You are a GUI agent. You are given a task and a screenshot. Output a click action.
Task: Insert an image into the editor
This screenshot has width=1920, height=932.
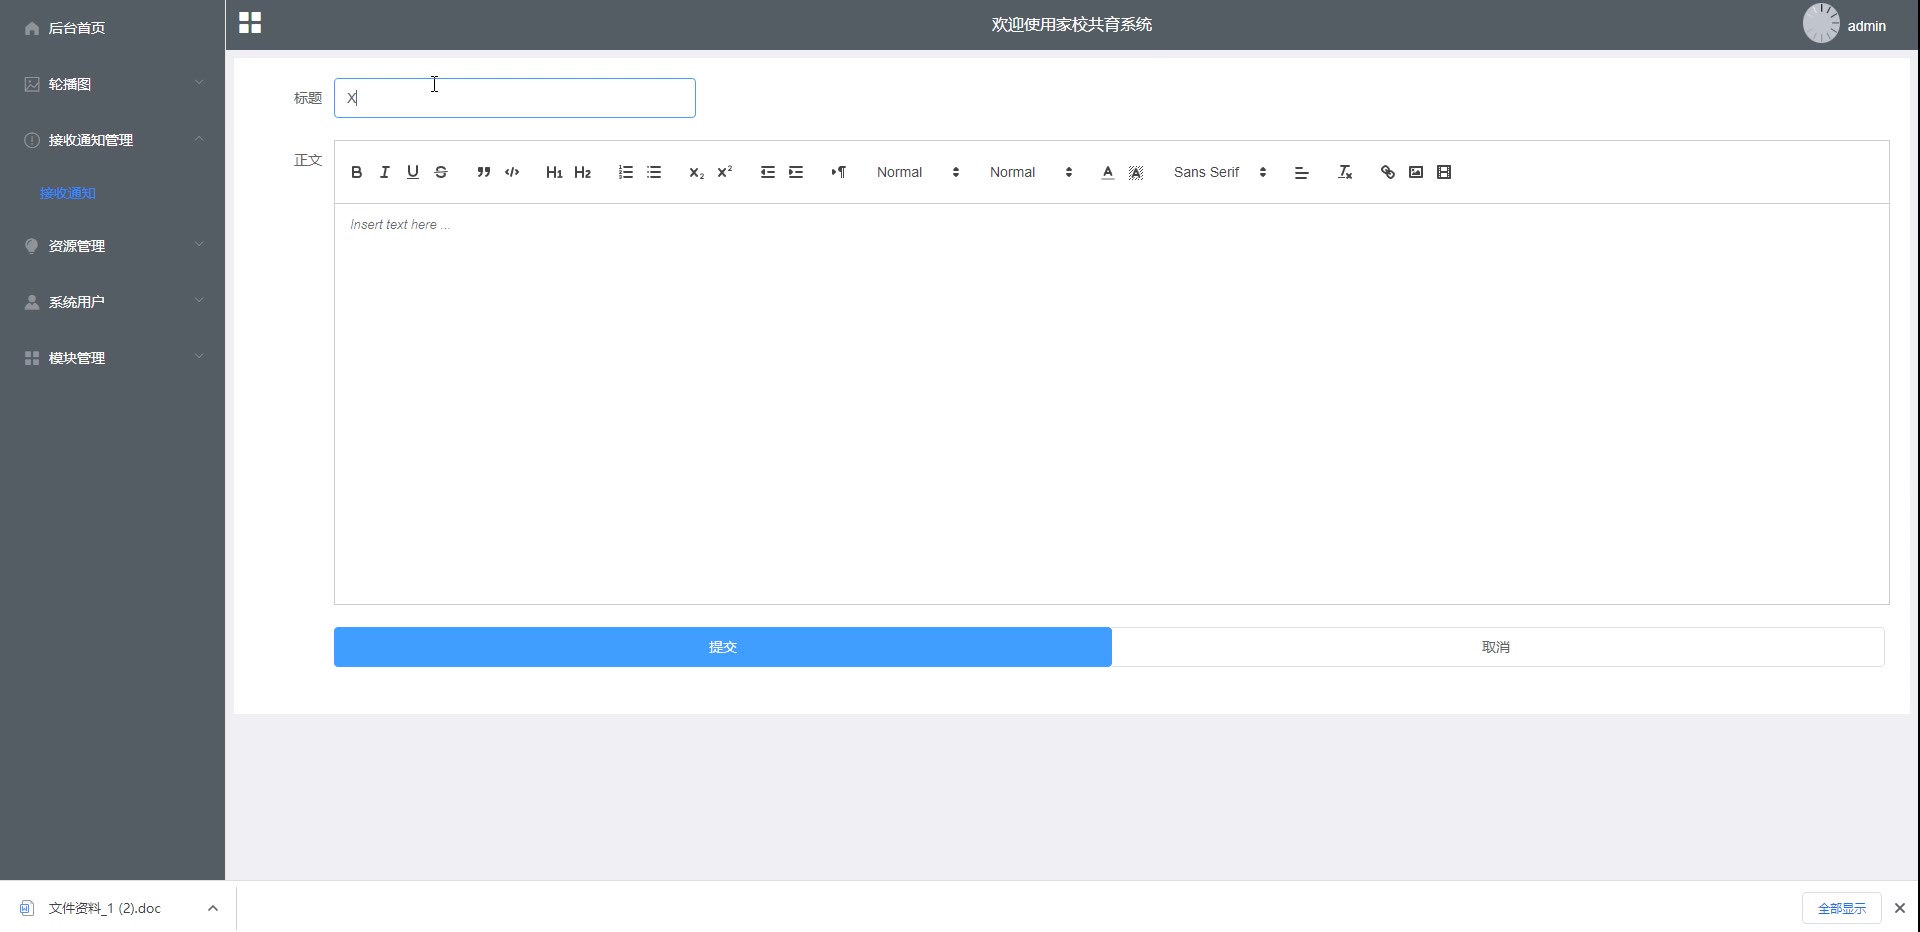pyautogui.click(x=1416, y=172)
